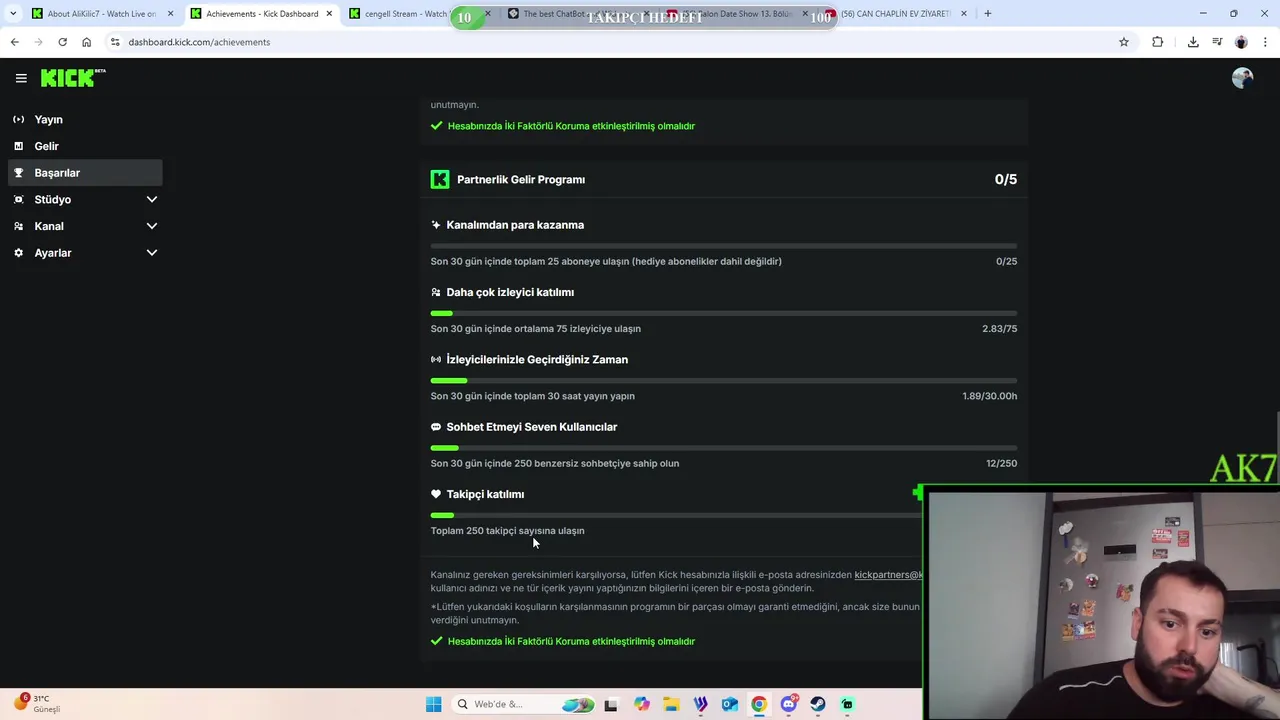This screenshot has height=720, width=1280.
Task: Open Chrome three-dot menu
Action: (1266, 42)
